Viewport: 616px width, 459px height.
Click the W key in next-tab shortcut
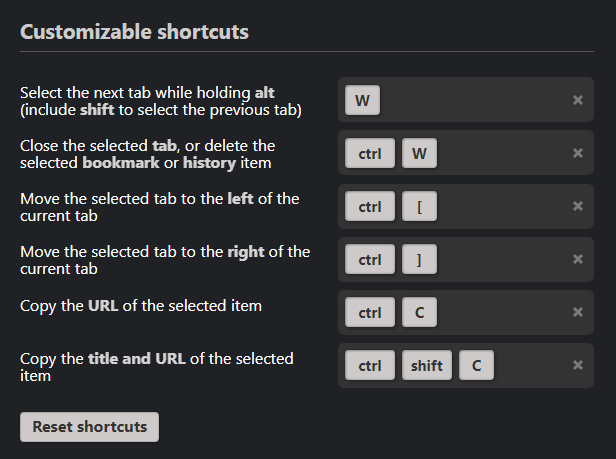[x=362, y=100]
